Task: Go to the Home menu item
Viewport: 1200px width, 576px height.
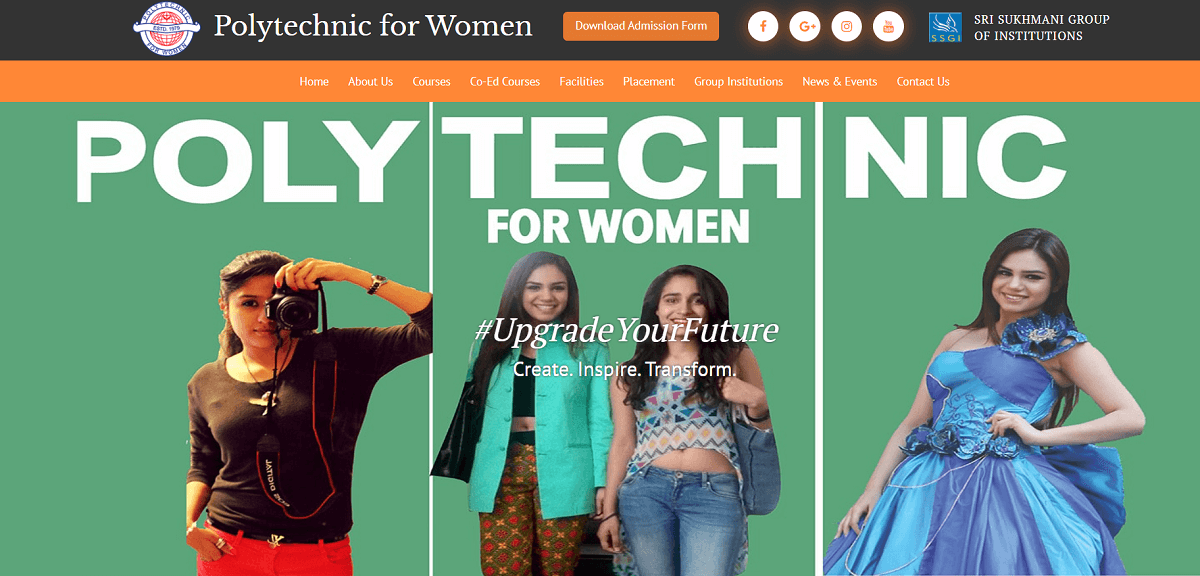Action: point(314,82)
